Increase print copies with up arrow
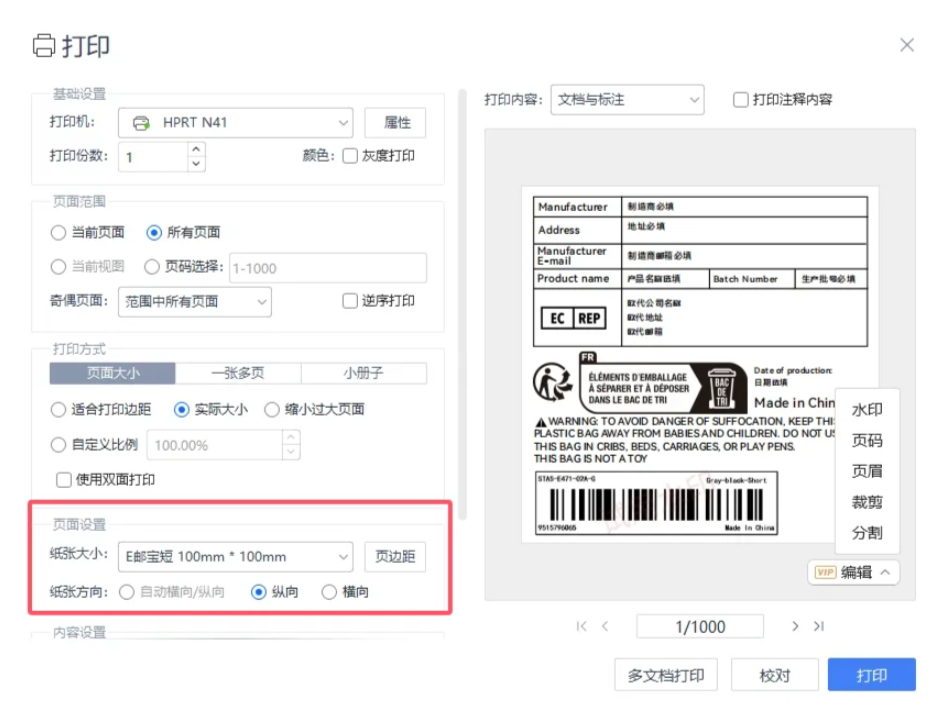This screenshot has width=946, height=720. click(x=195, y=148)
